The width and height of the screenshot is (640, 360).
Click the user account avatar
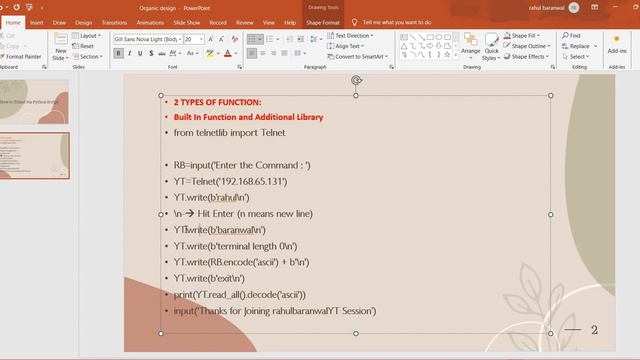click(574, 8)
